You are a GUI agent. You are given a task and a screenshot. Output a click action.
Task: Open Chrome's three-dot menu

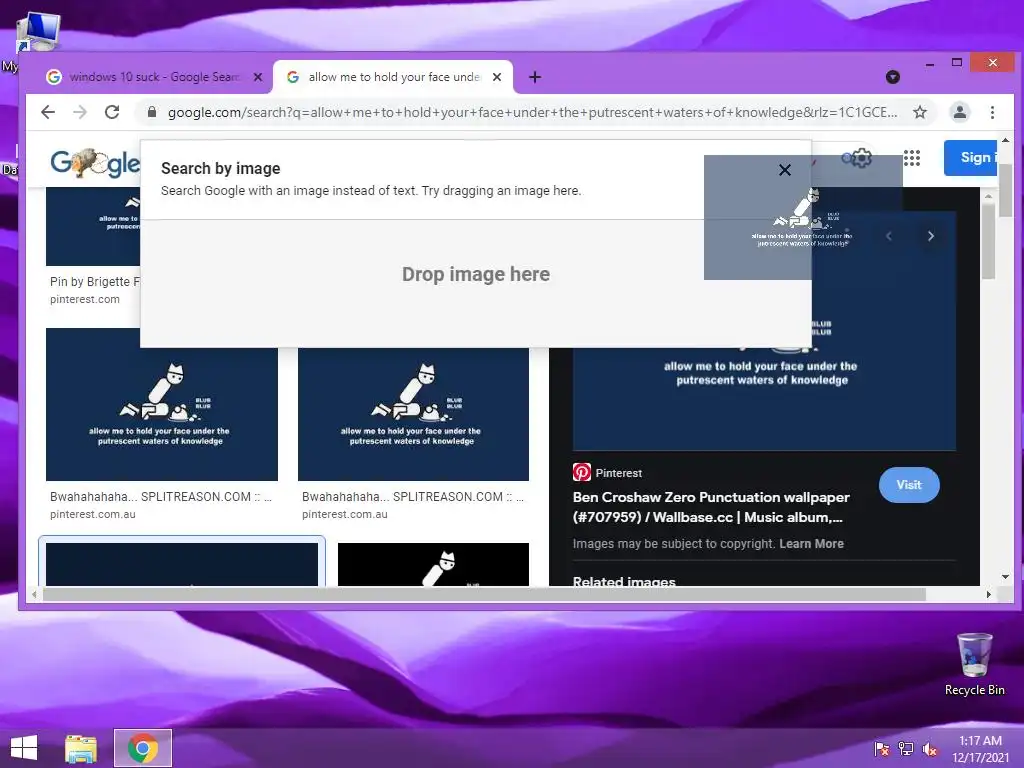click(x=992, y=112)
